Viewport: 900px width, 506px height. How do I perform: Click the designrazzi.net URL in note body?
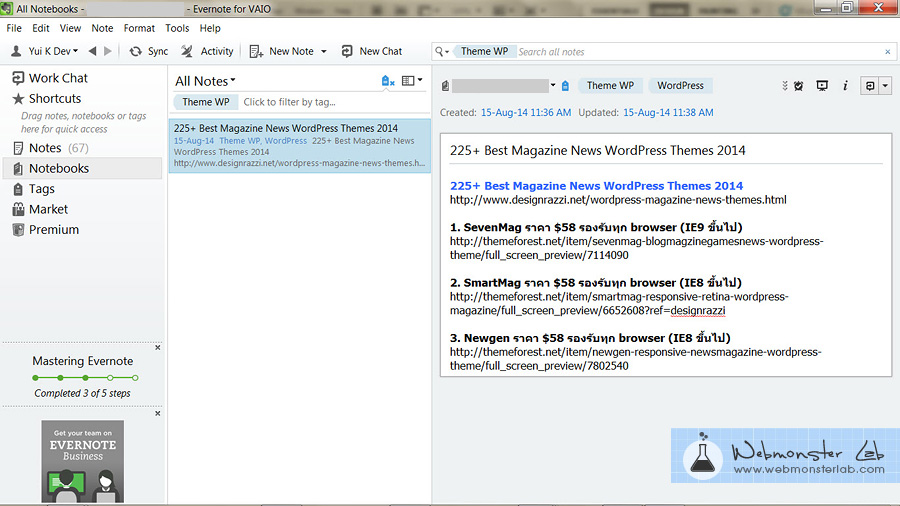point(618,200)
